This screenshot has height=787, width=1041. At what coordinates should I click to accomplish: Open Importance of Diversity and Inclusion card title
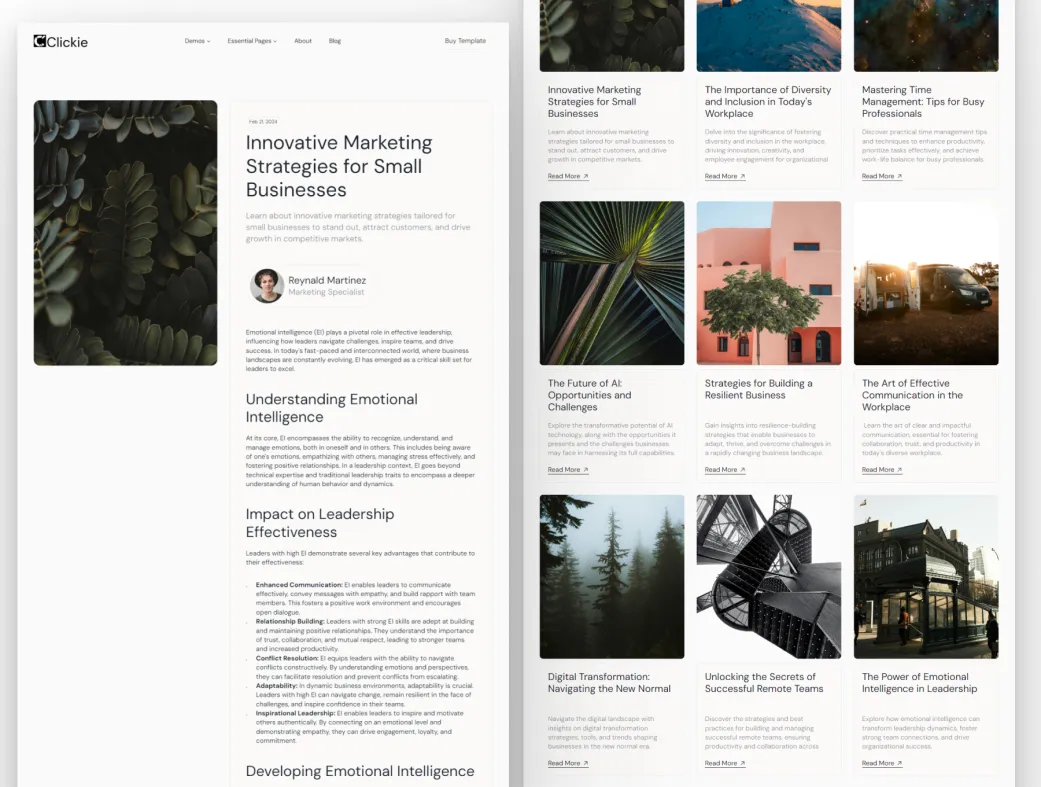pos(767,102)
